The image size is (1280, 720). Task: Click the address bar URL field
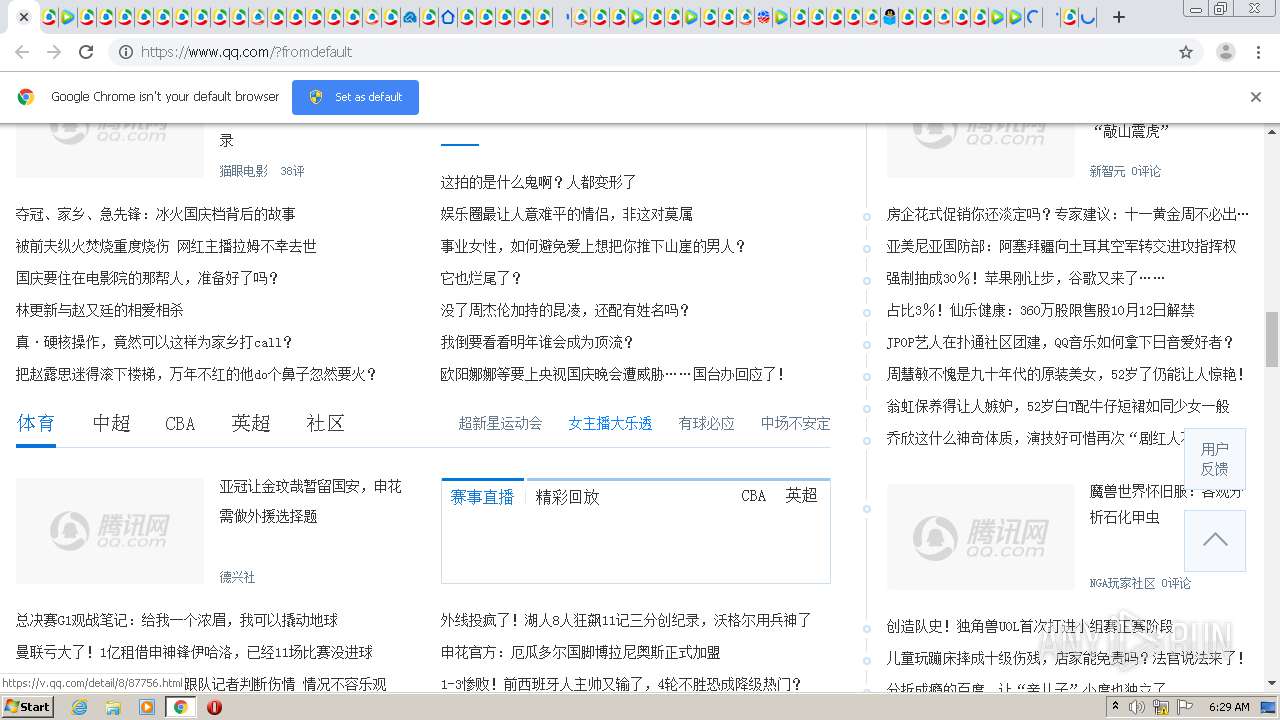point(640,52)
